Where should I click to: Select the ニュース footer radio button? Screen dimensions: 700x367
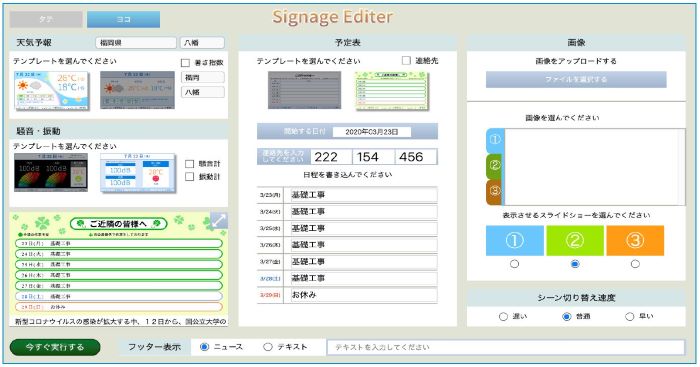pos(204,347)
